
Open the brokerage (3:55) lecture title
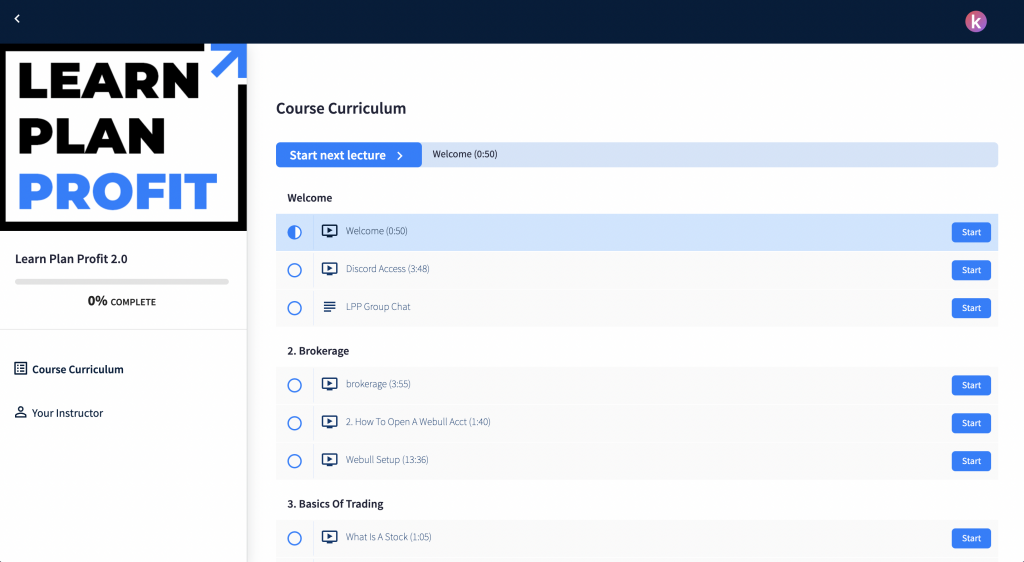click(378, 384)
